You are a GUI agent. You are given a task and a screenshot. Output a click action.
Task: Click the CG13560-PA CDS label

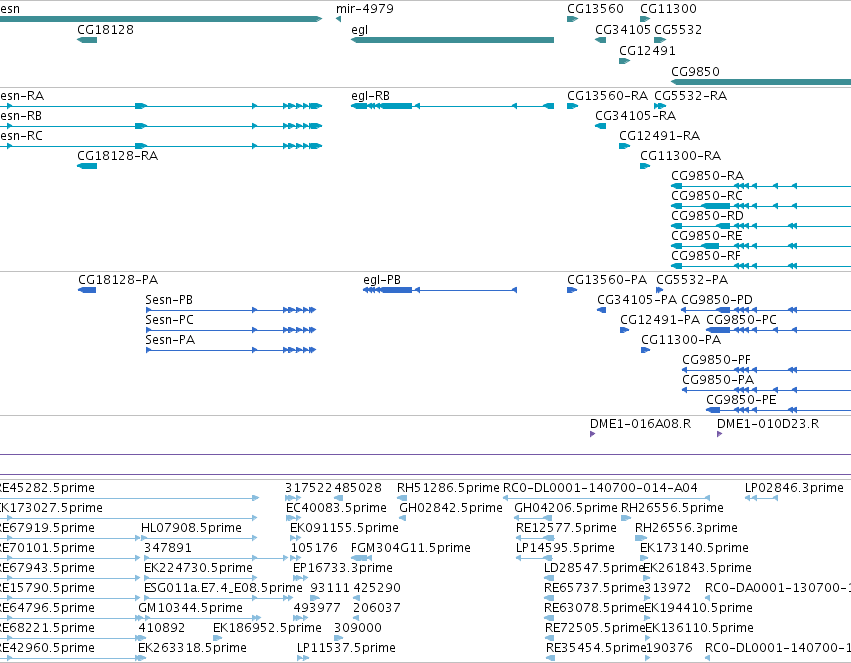point(607,280)
